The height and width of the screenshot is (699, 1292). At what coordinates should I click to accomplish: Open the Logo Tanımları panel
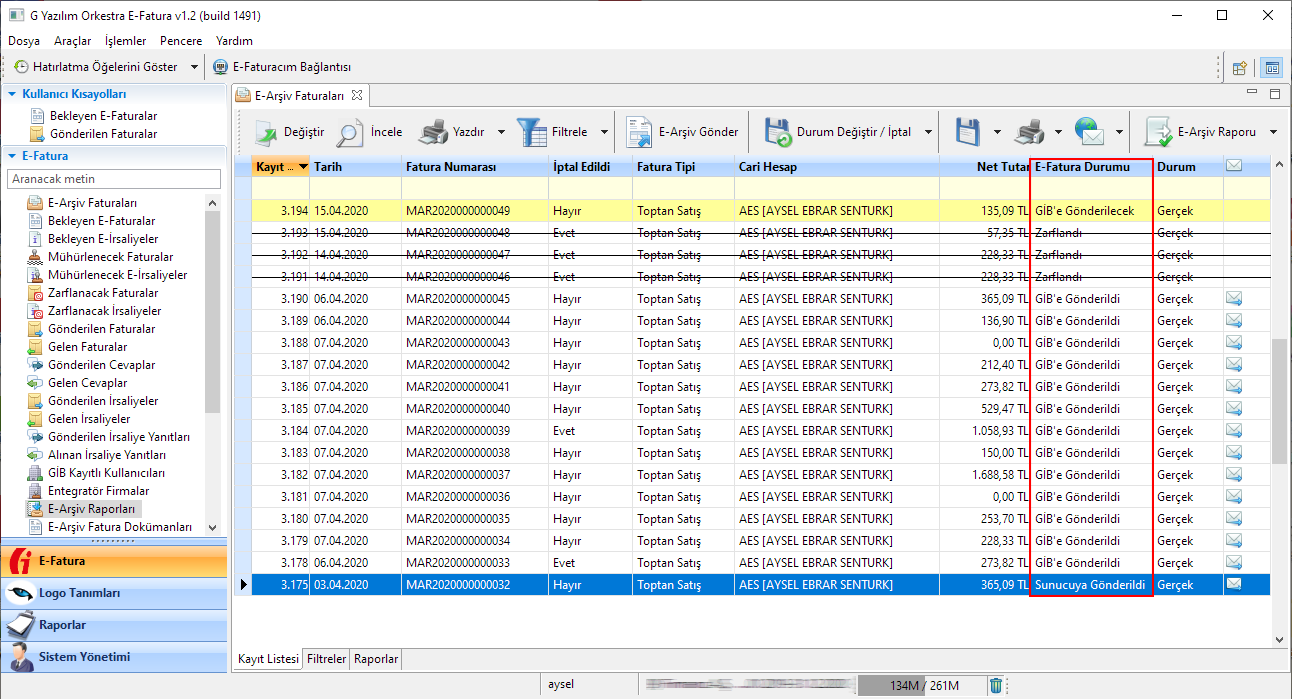coord(78,593)
